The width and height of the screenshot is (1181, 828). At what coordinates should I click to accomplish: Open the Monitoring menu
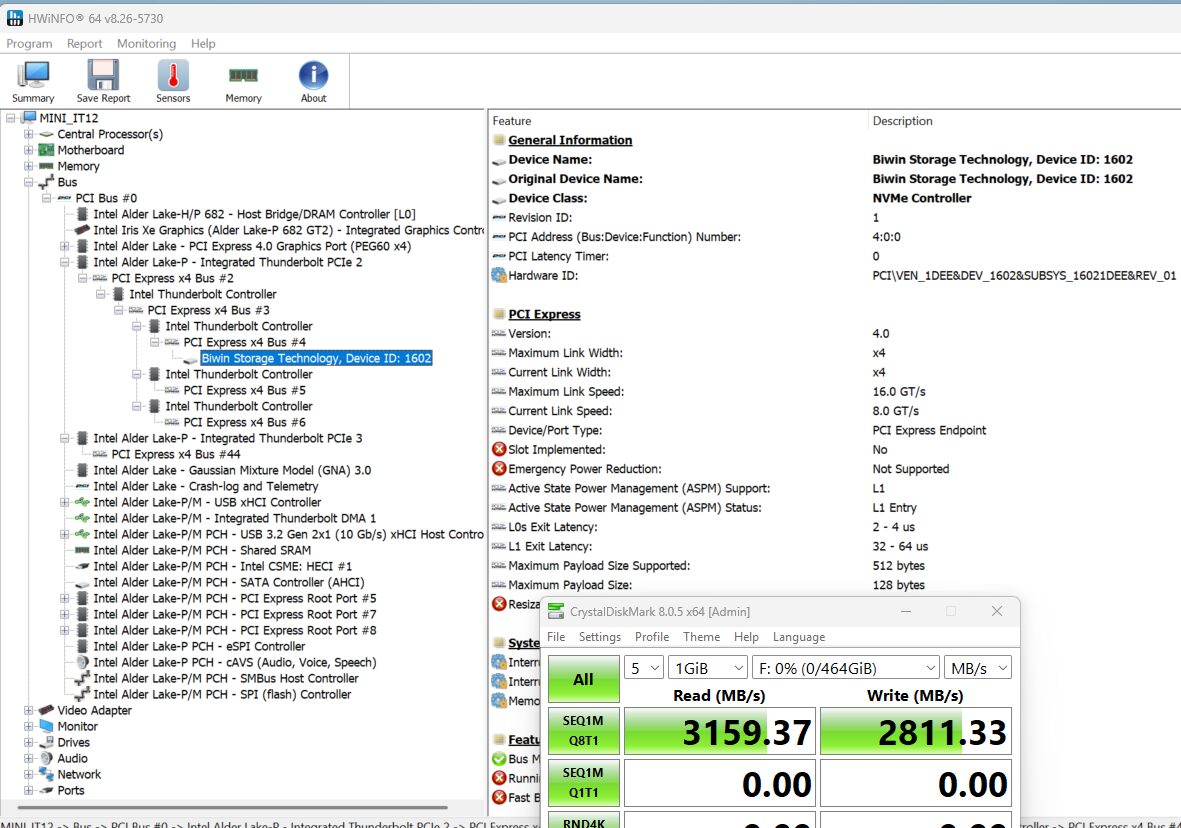146,44
